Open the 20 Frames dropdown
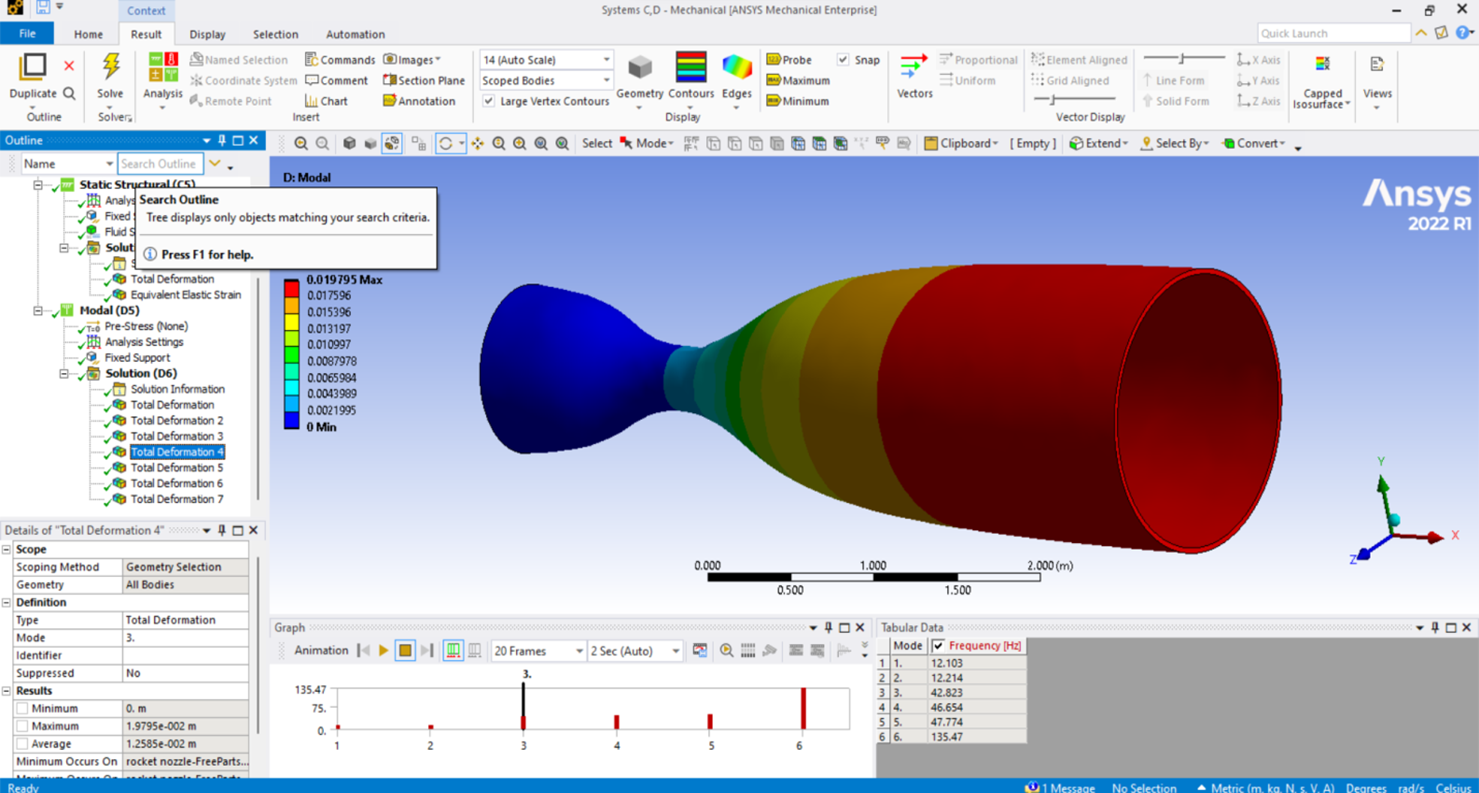1479x793 pixels. coord(538,651)
